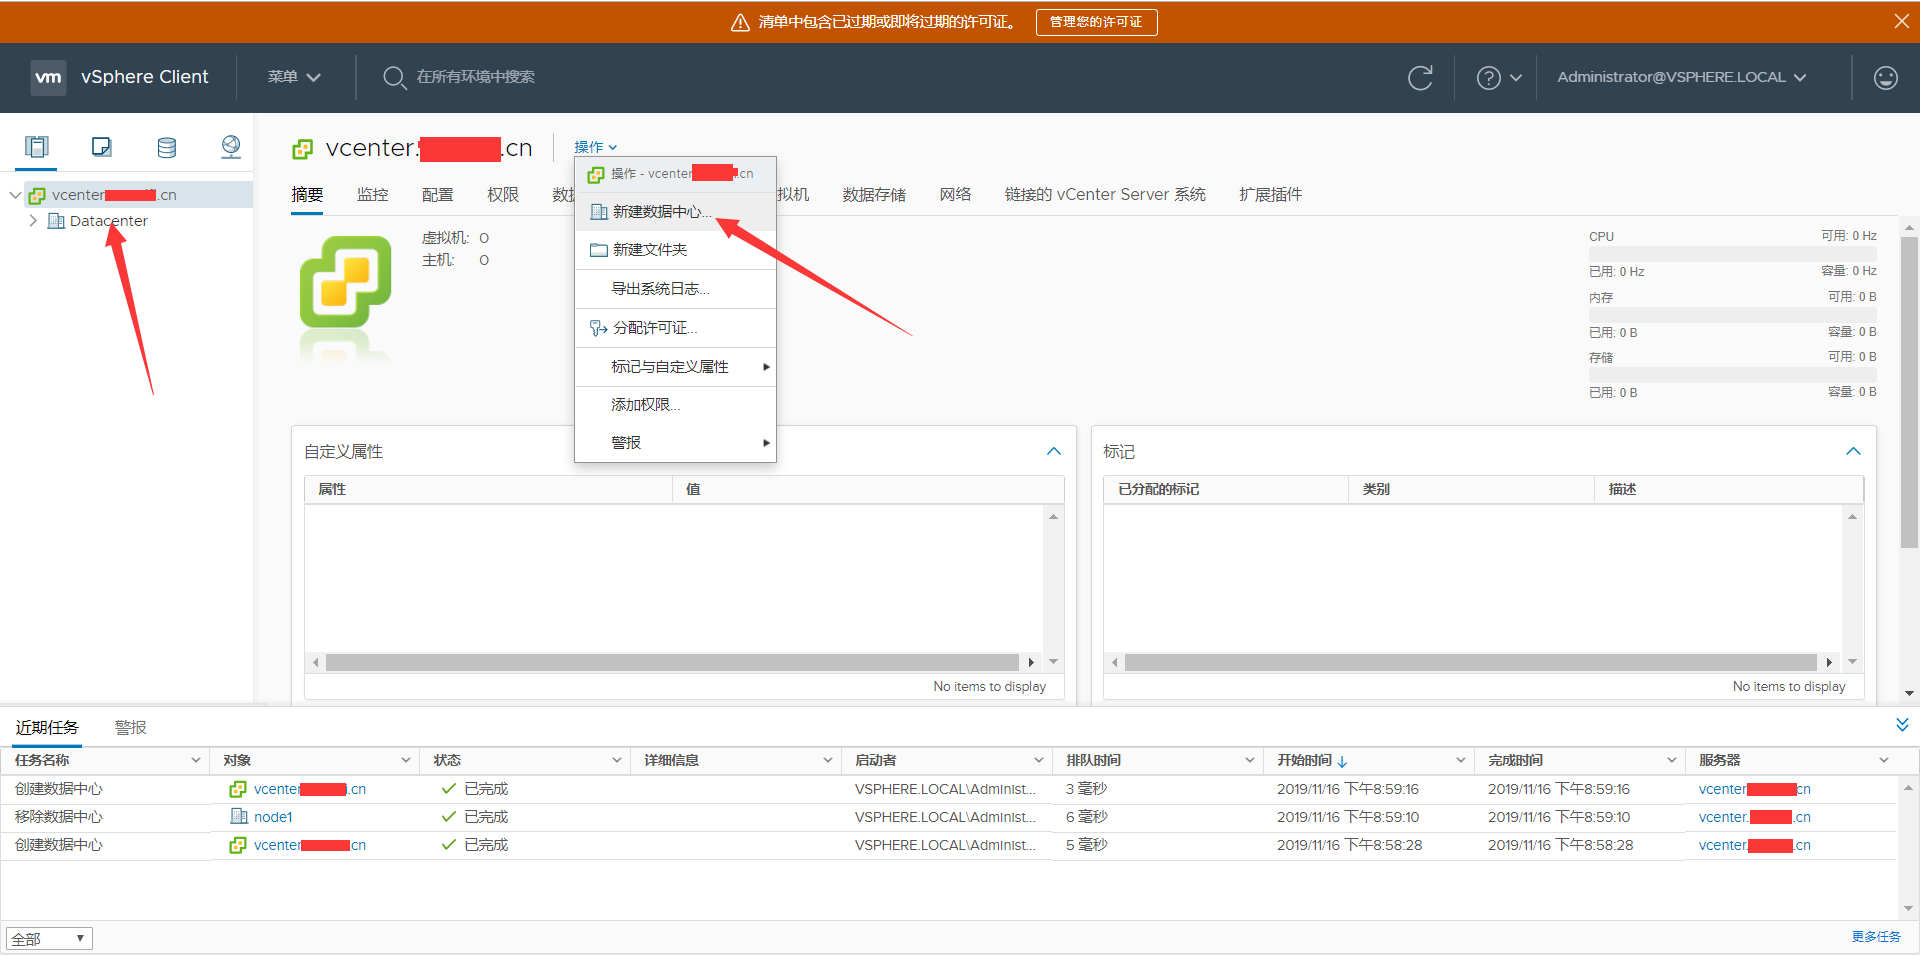Collapse the vcenter tree node
The image size is (1920, 955).
[x=15, y=195]
